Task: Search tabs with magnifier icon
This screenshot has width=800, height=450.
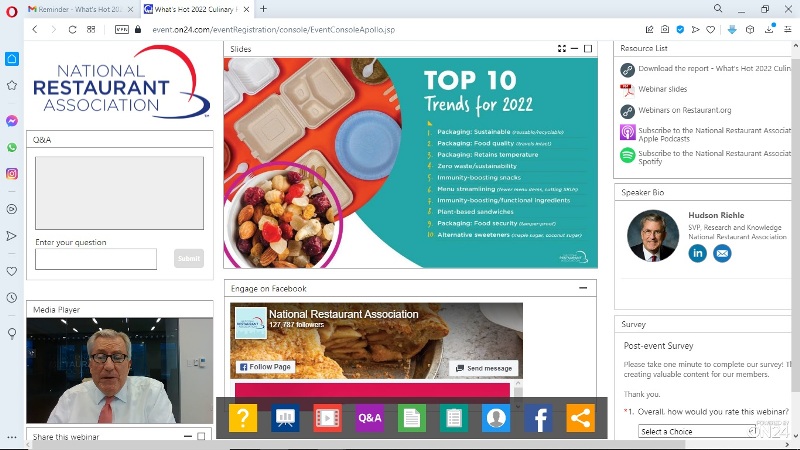Action: (x=718, y=9)
